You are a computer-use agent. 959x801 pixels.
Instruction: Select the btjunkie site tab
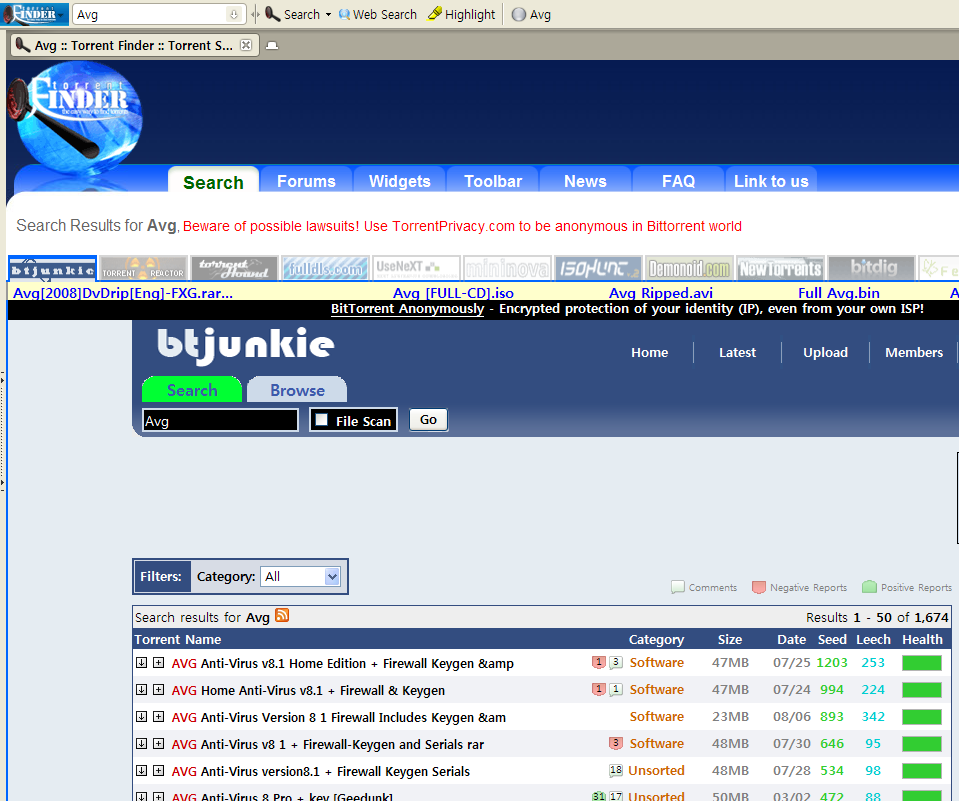pos(53,268)
